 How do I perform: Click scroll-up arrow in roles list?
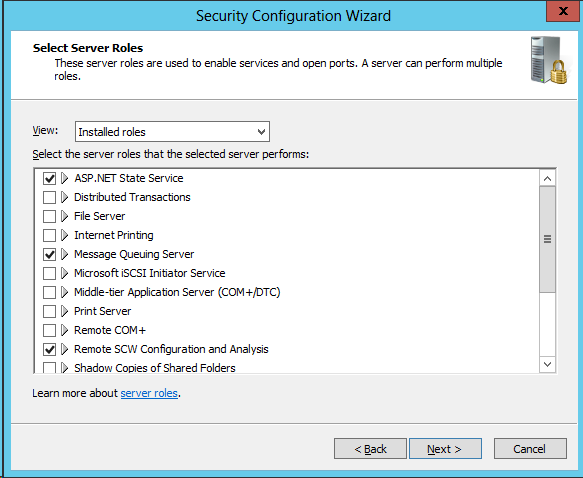coord(547,179)
